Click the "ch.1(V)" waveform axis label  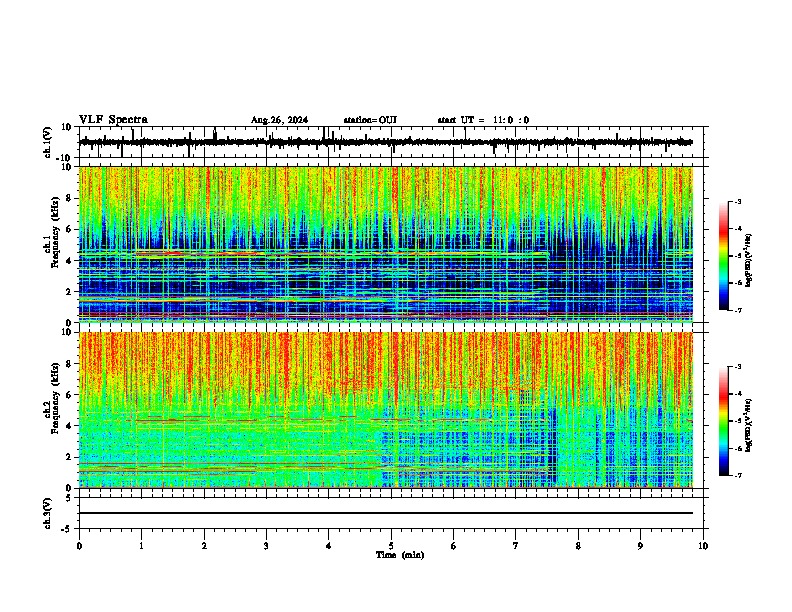point(48,142)
